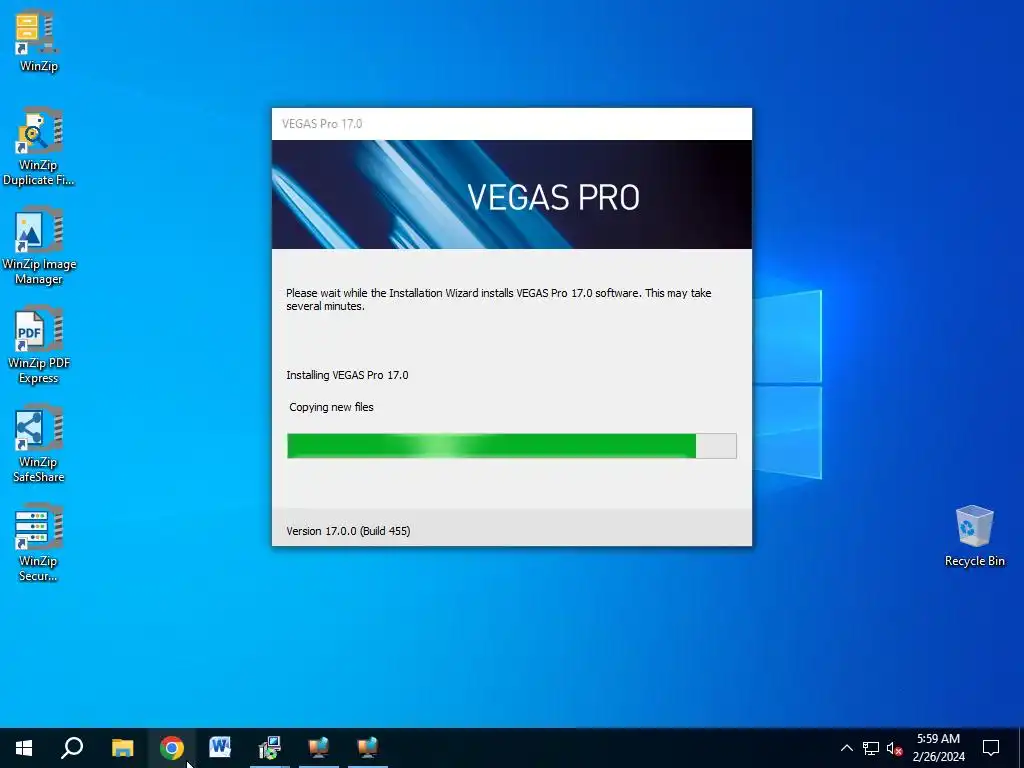
Task: Select the WinZip SafeShare shortcut
Action: [x=39, y=444]
